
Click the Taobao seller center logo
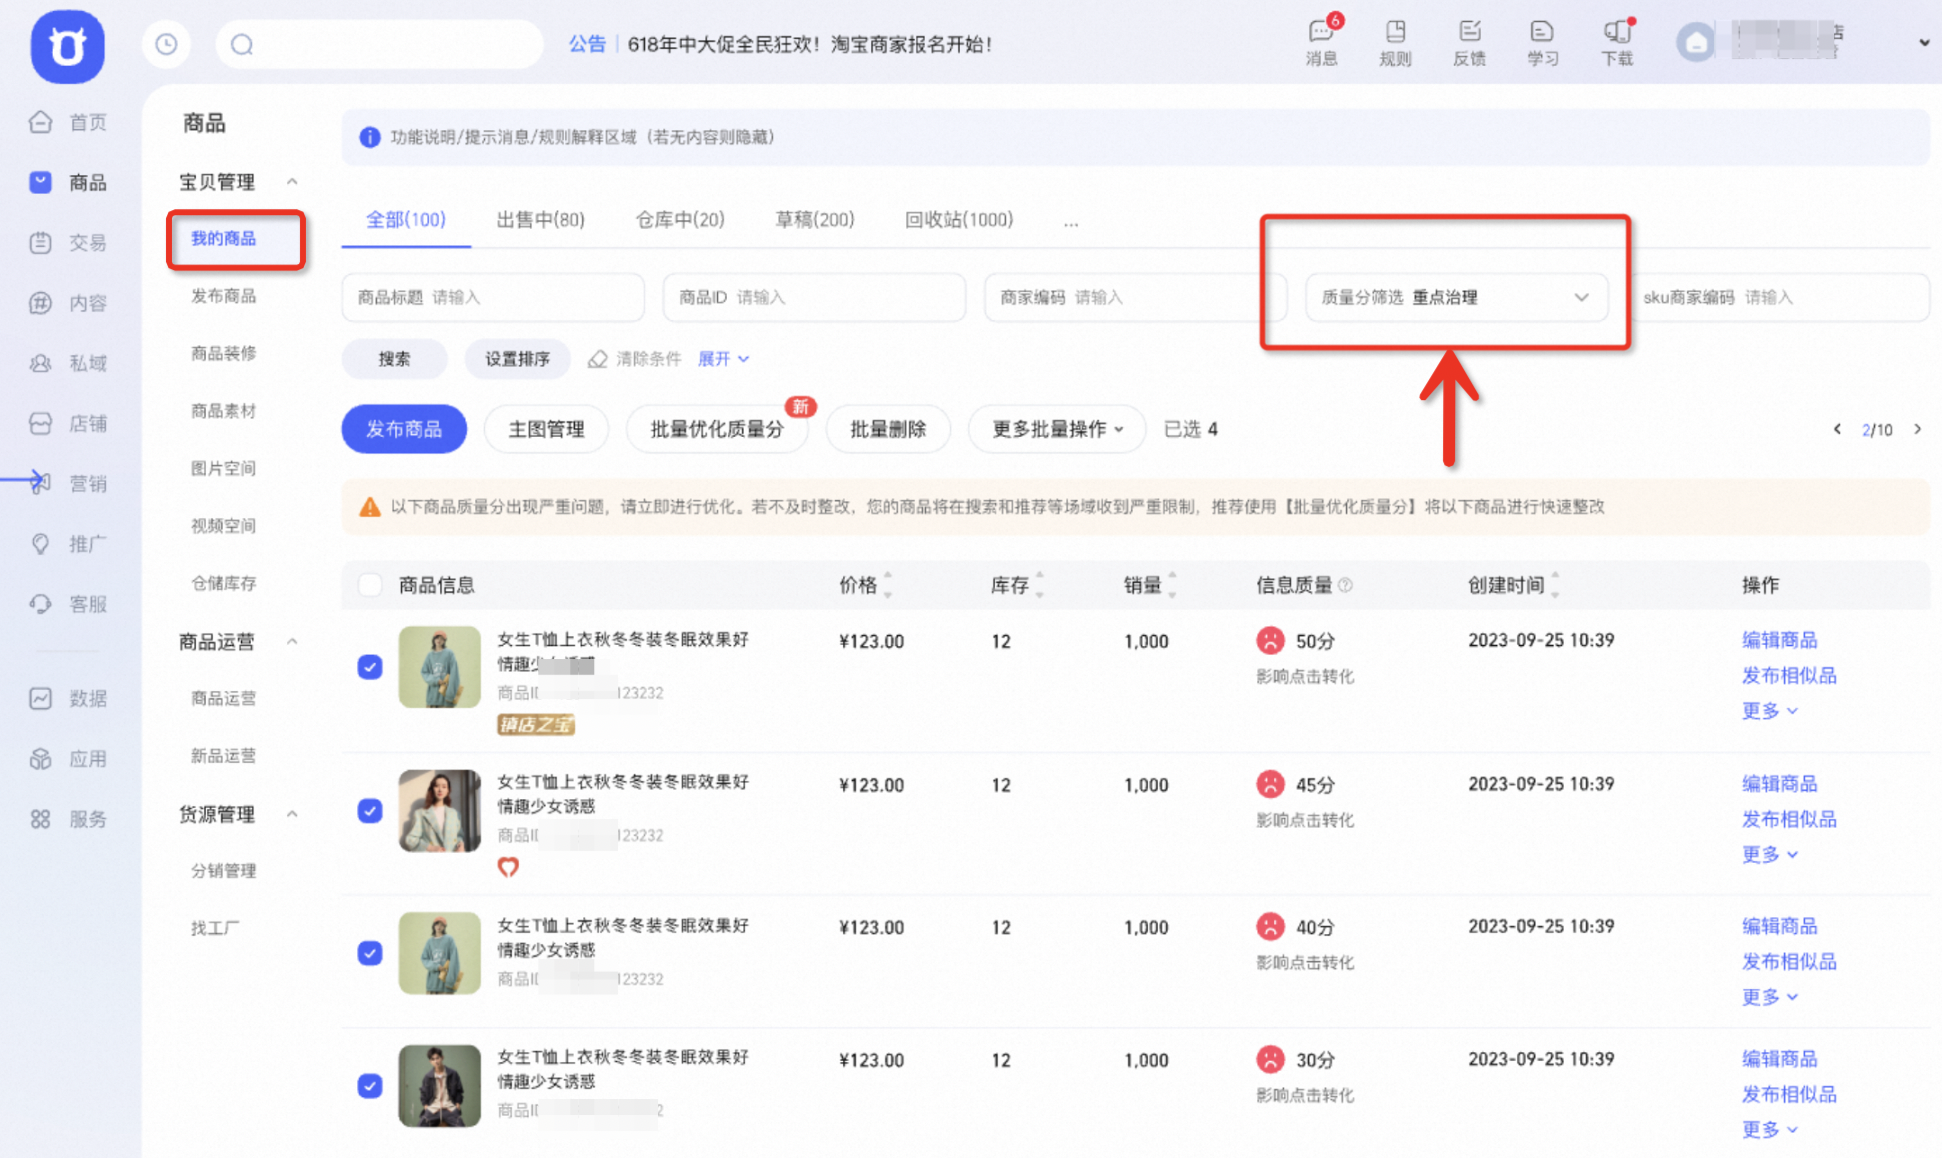67,46
